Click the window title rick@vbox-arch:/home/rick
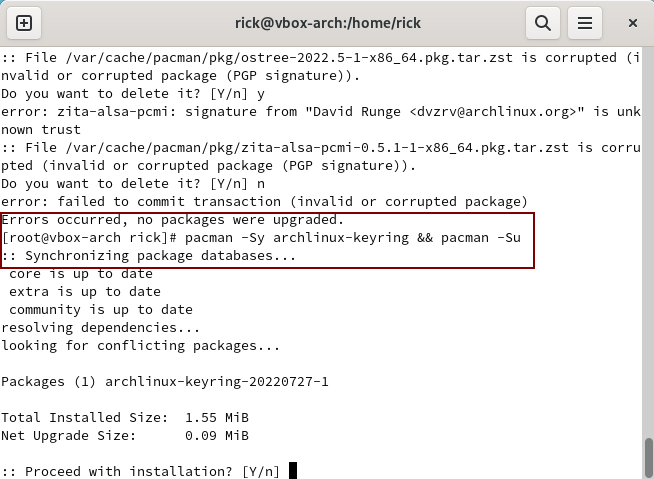Image resolution: width=654 pixels, height=479 pixels. point(328,23)
